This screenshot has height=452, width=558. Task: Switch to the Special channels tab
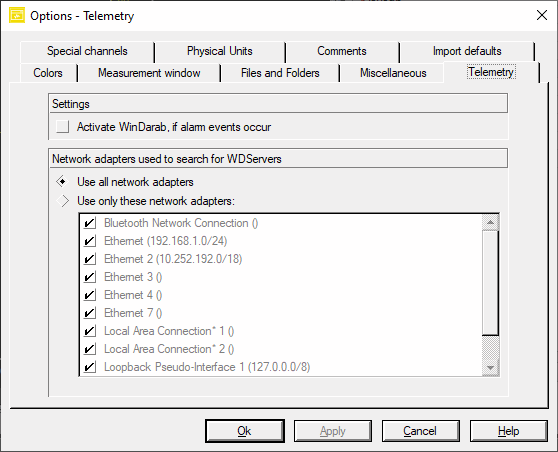(x=87, y=51)
